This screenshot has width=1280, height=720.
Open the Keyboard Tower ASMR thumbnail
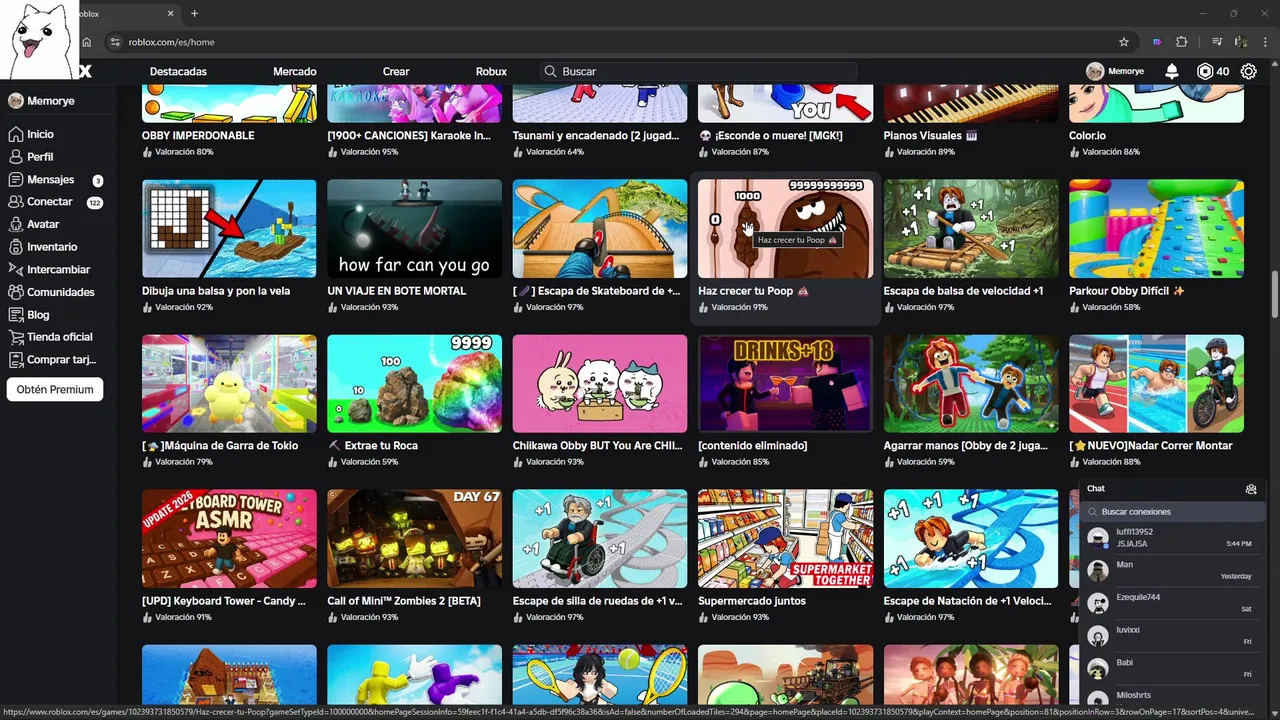(x=229, y=539)
